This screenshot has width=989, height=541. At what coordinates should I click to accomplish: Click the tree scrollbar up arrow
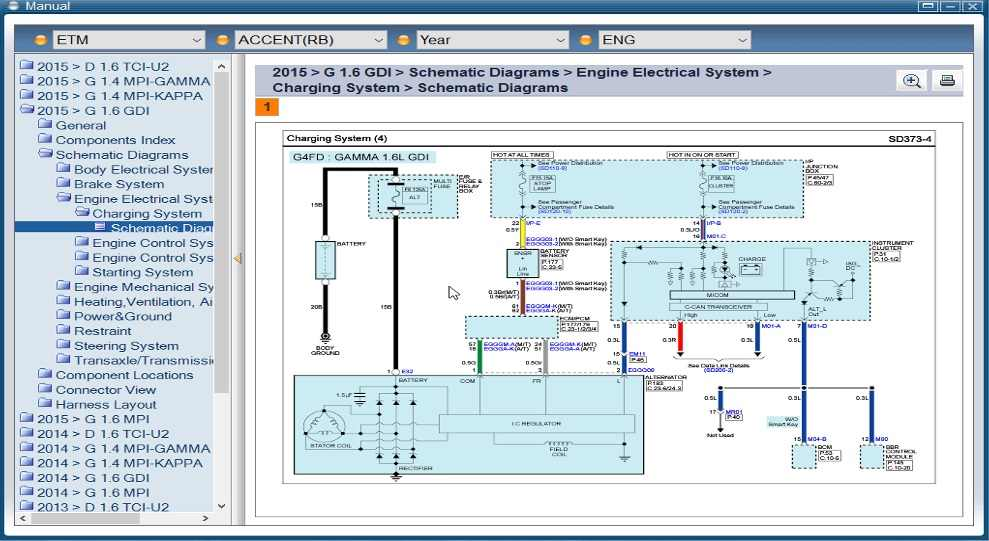coord(222,65)
